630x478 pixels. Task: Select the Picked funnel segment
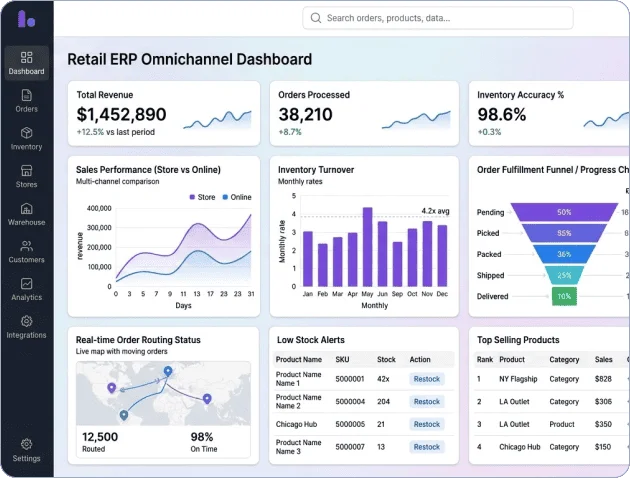(x=564, y=233)
